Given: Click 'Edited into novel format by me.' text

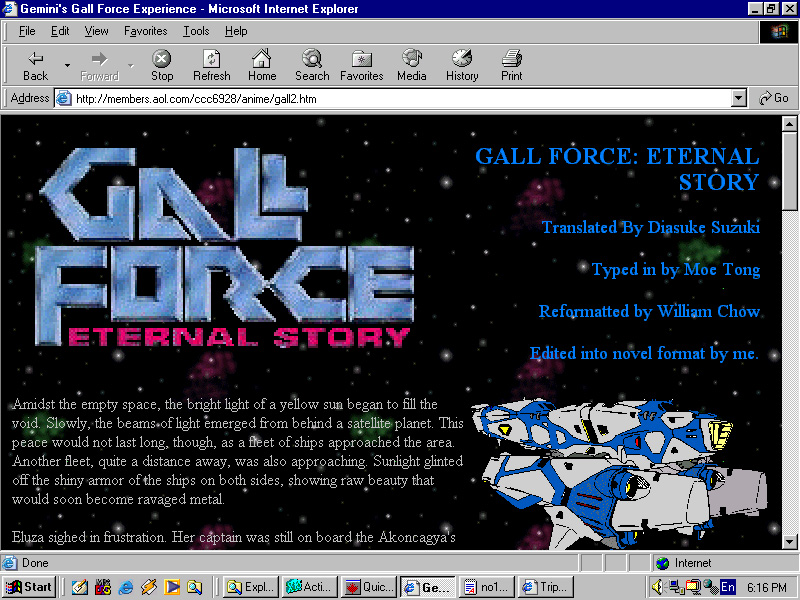Looking at the screenshot, I should pos(644,353).
